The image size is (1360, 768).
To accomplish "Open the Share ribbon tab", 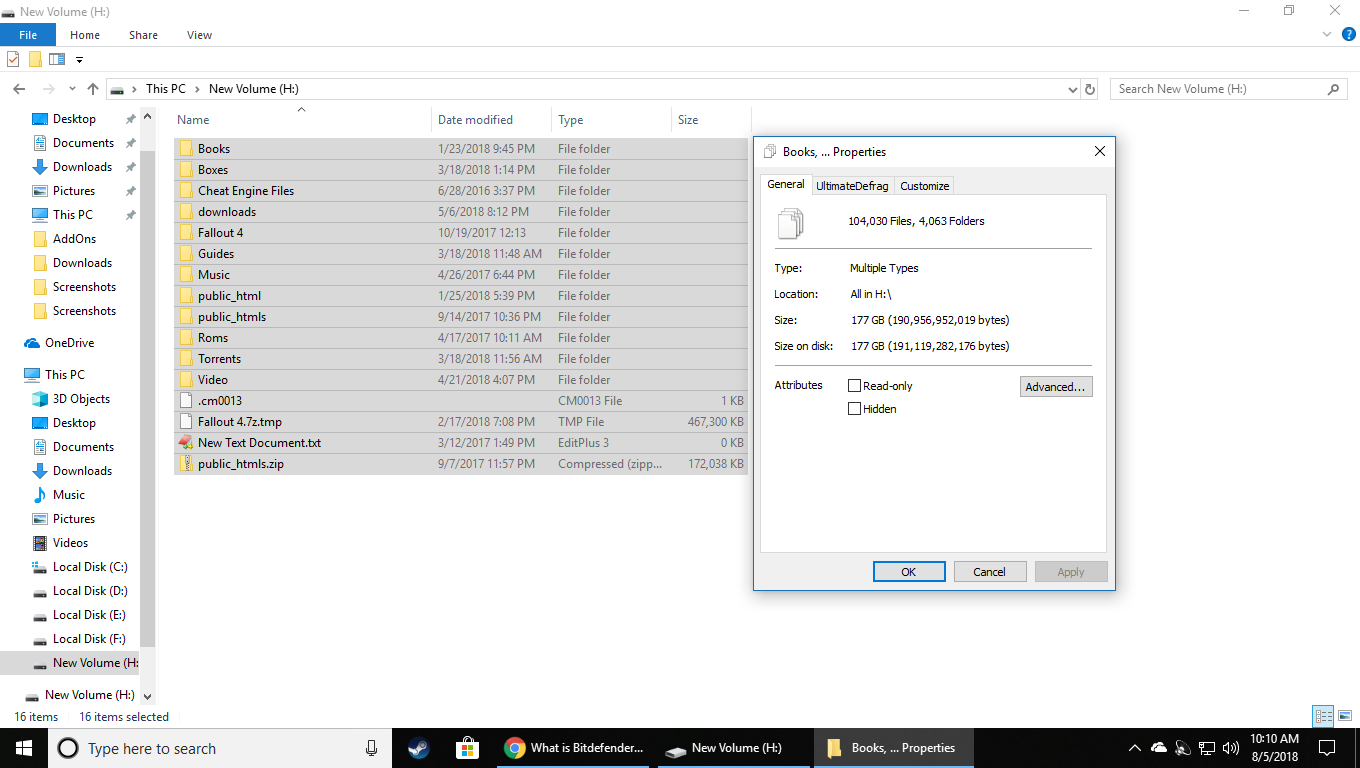I will tap(143, 35).
